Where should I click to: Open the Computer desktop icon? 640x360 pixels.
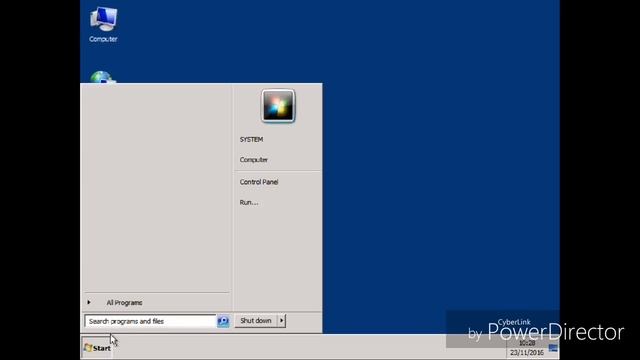(103, 24)
